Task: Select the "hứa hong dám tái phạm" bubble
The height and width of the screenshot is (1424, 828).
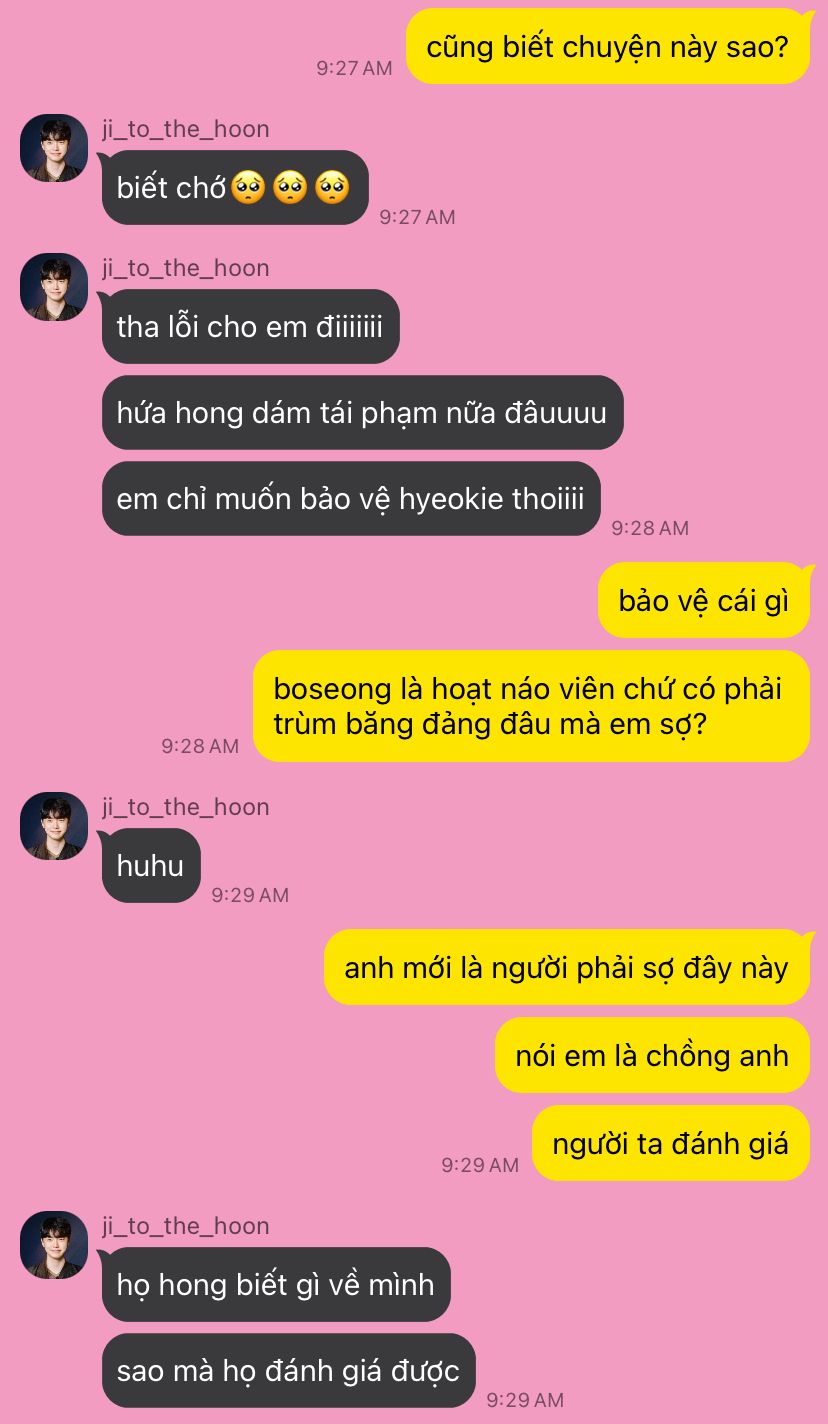Action: 362,412
